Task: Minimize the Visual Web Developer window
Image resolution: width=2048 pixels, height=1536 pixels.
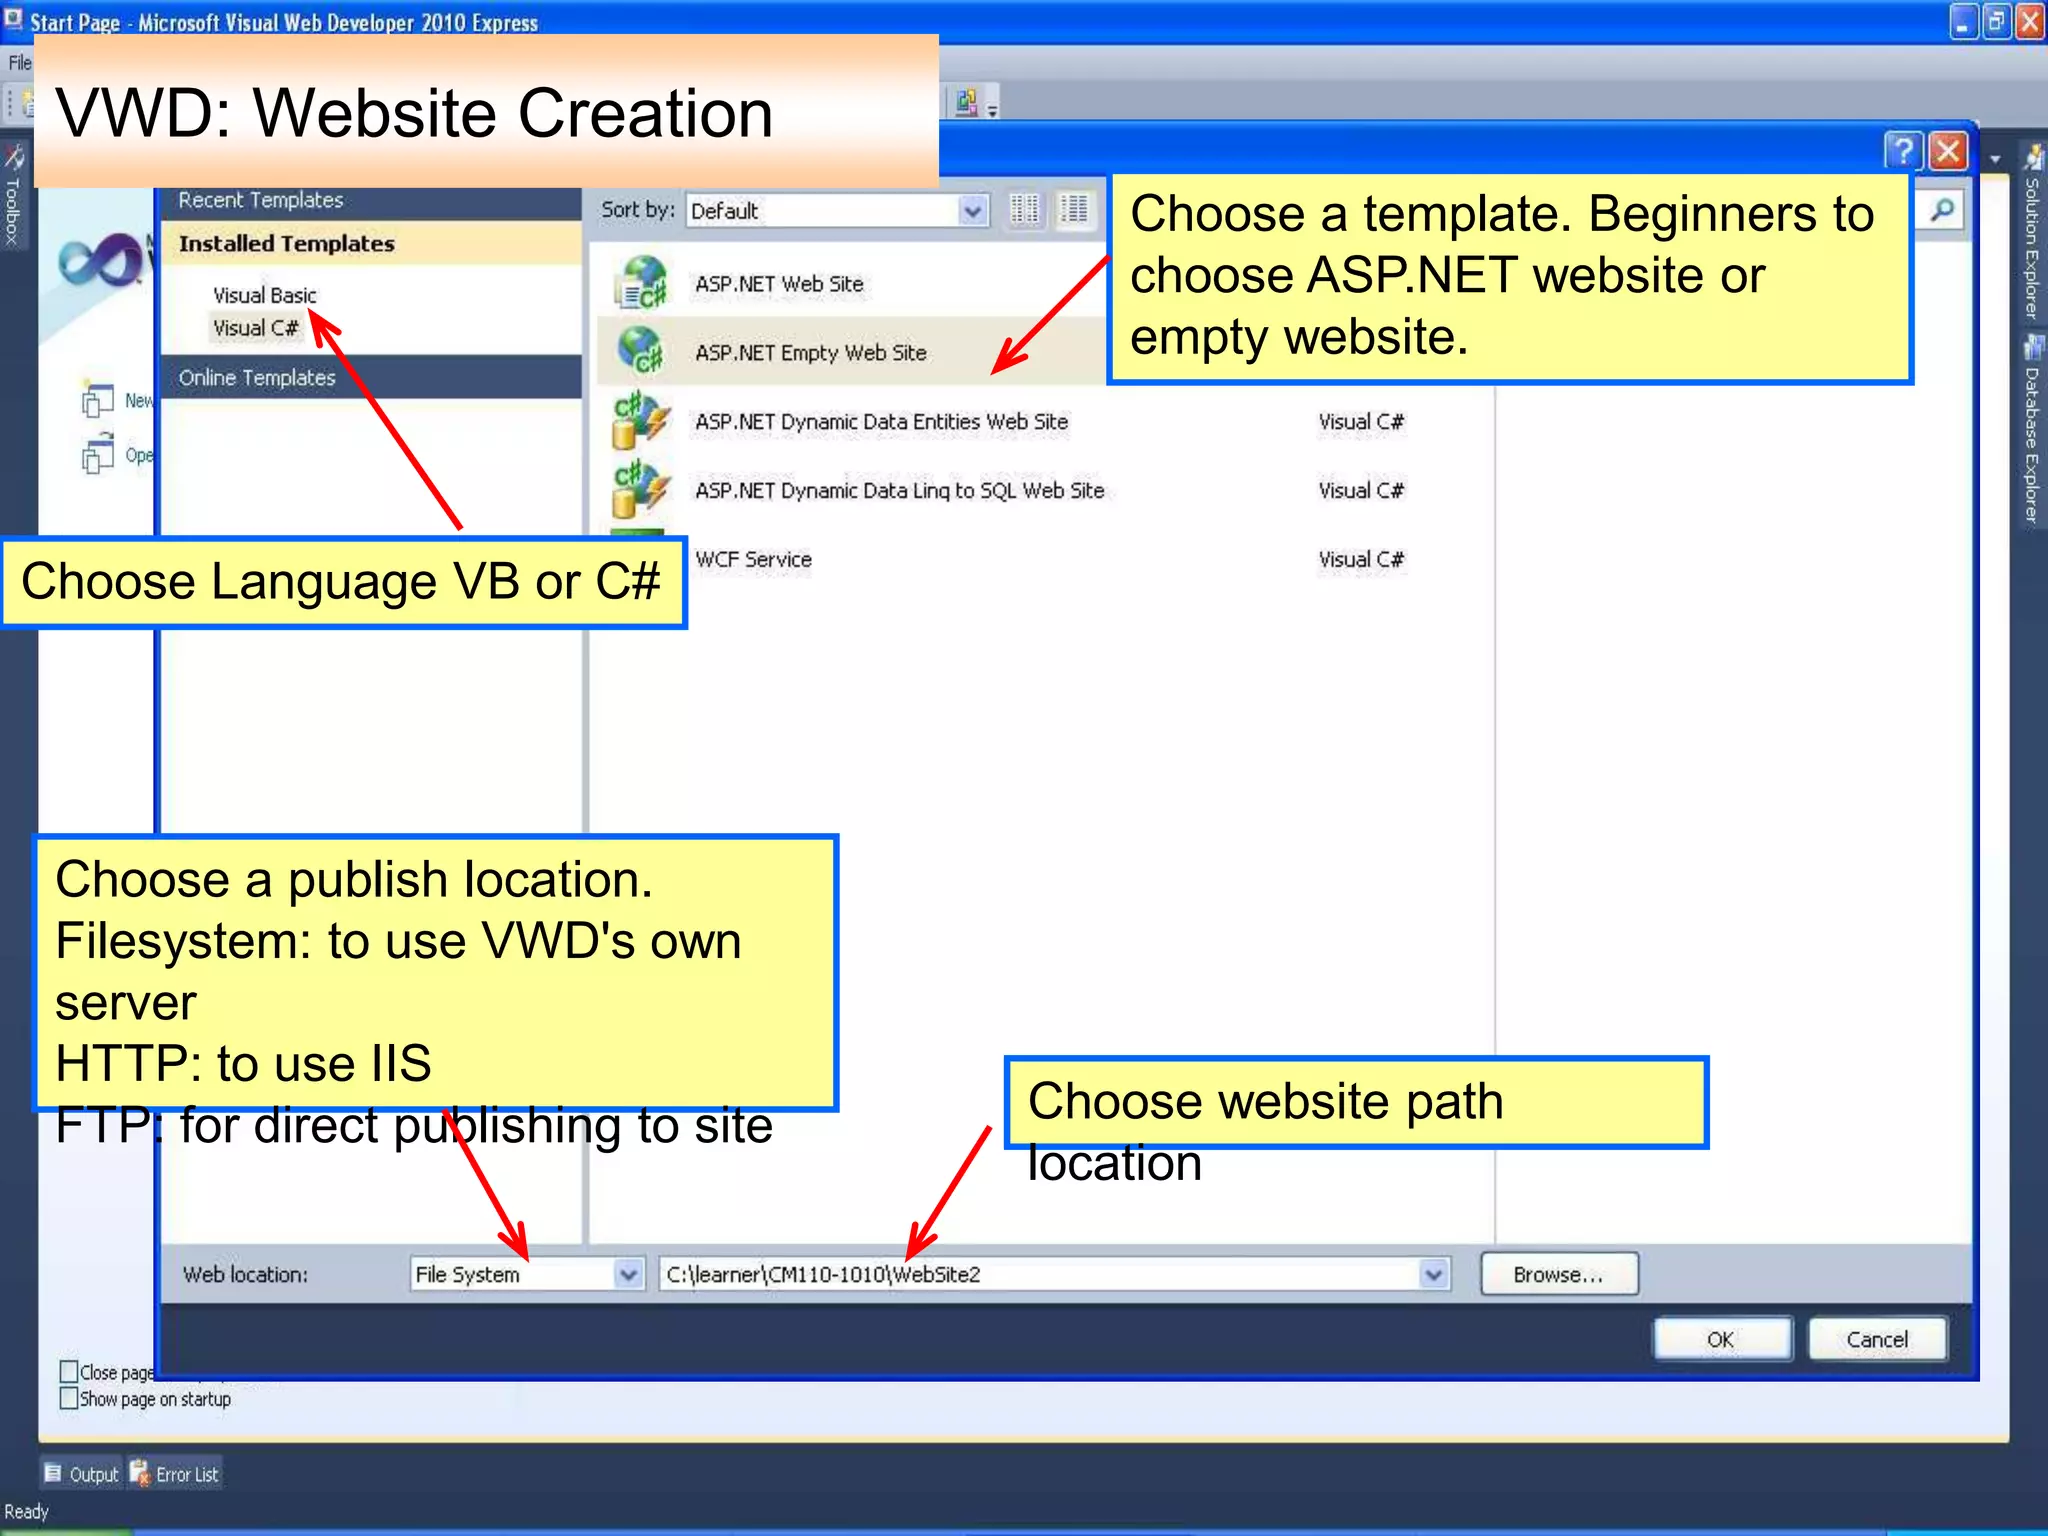Action: point(1963,22)
